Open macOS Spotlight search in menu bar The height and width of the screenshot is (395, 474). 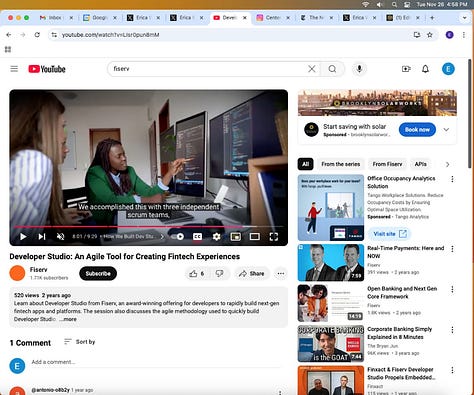click(394, 4)
